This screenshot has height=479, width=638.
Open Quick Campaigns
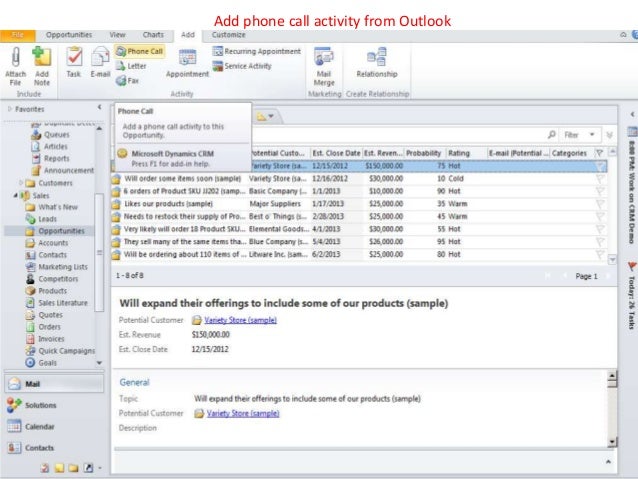(x=60, y=351)
